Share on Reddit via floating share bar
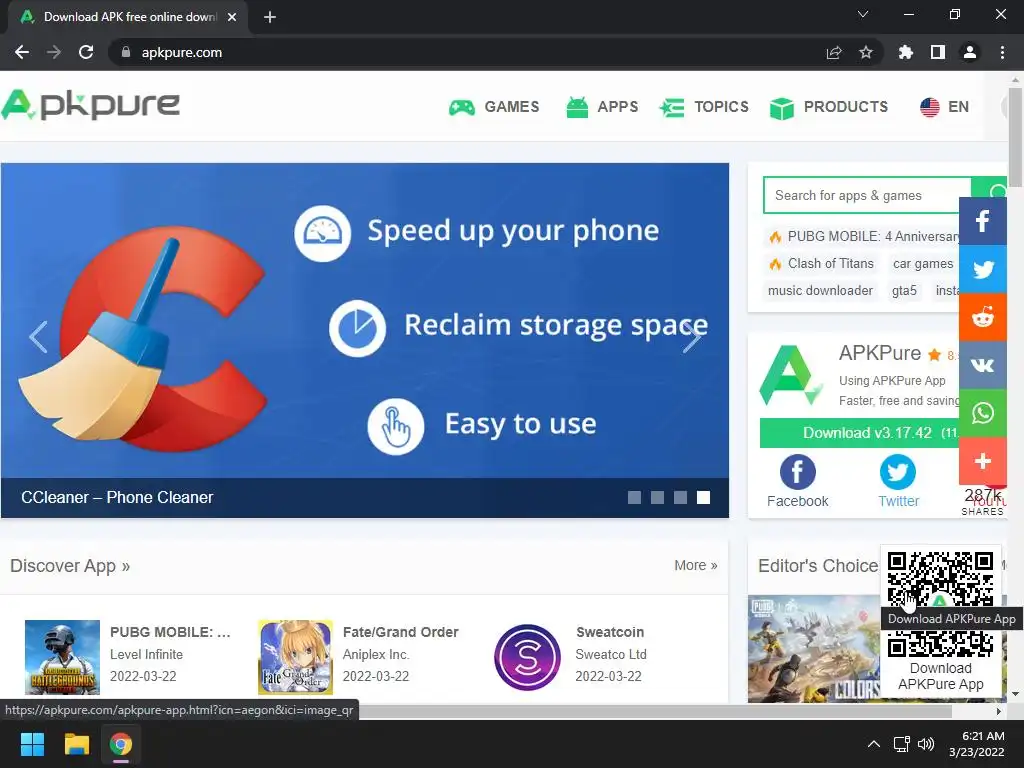This screenshot has height=768, width=1024. [983, 317]
